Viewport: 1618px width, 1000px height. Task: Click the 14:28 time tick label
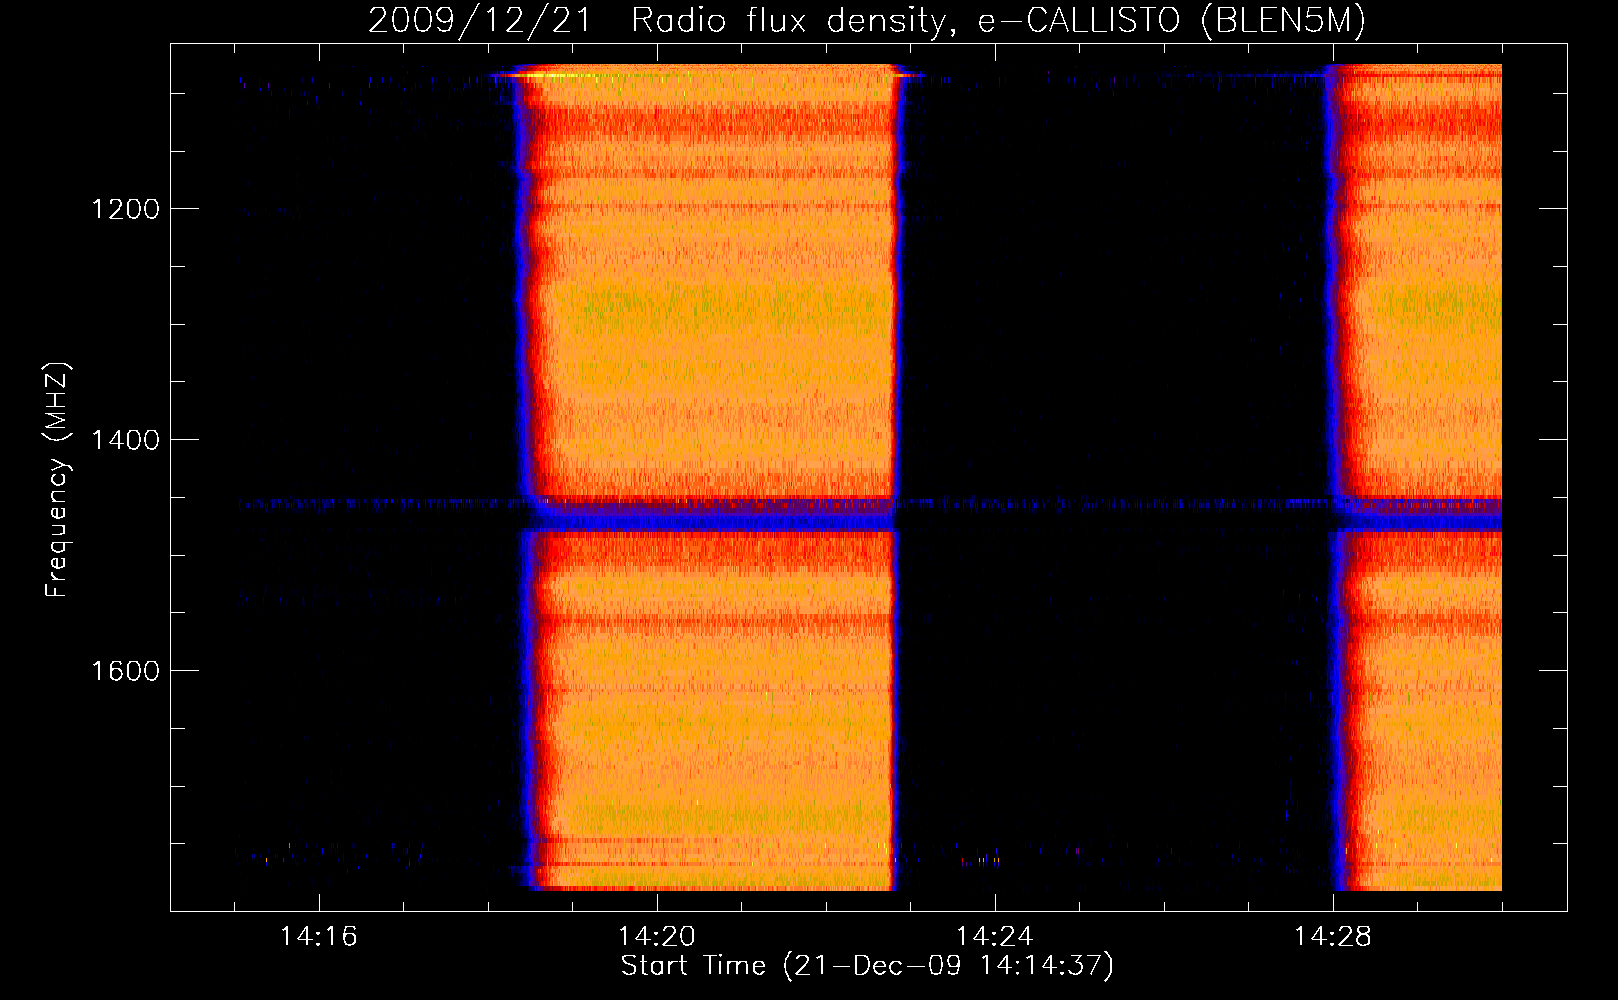pos(1333,936)
